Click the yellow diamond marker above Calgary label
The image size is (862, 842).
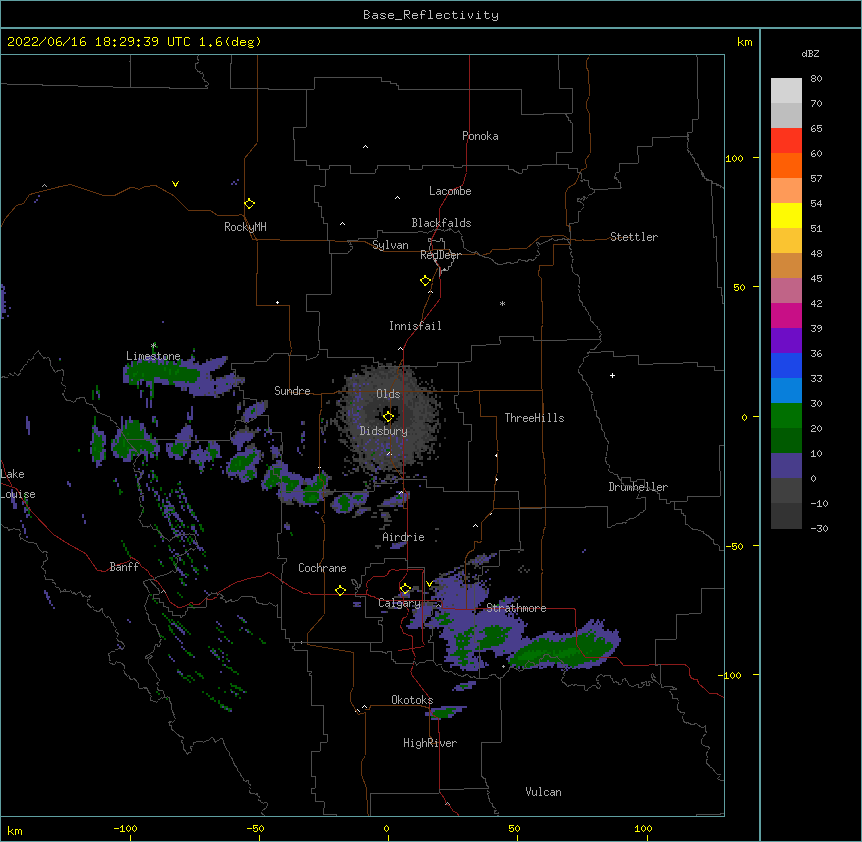point(405,589)
